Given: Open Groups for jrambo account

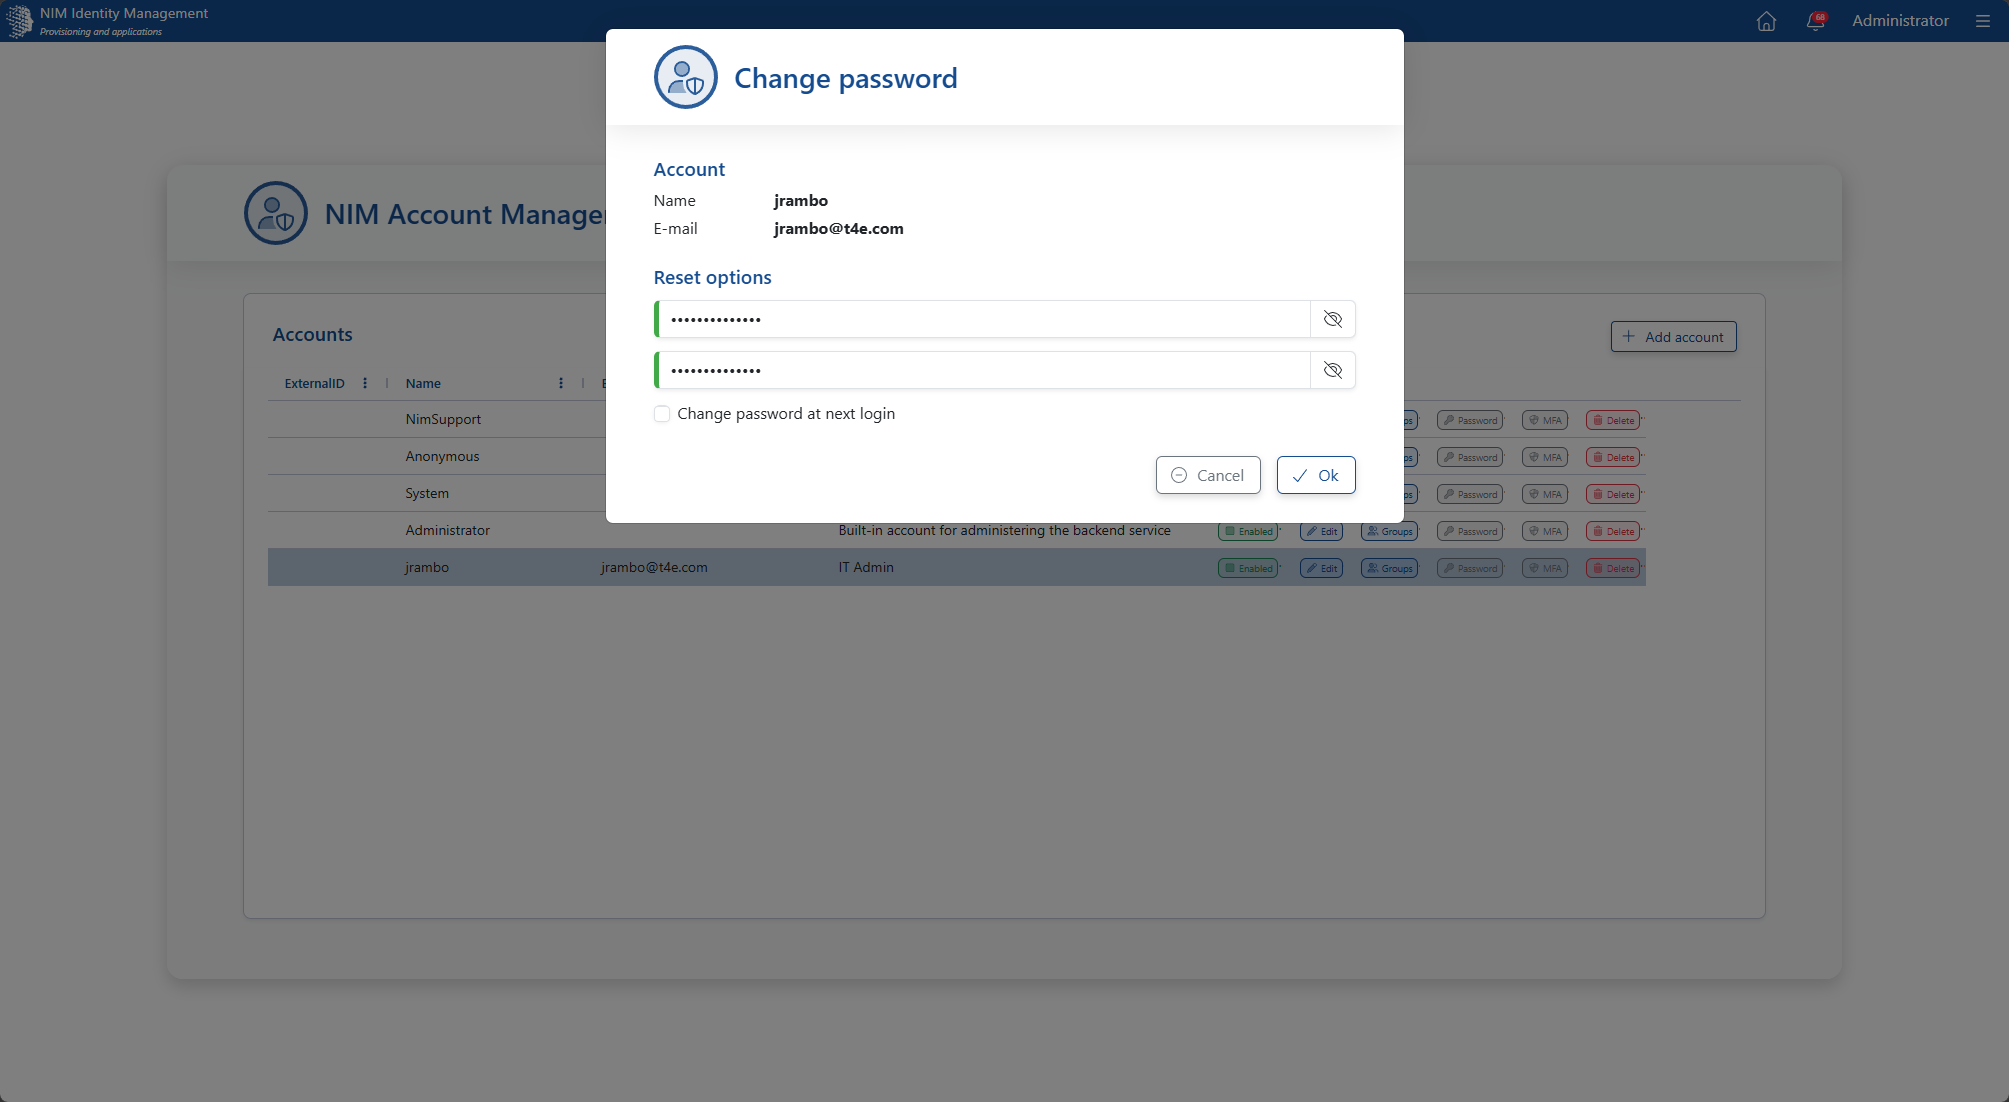Looking at the screenshot, I should click(x=1389, y=568).
